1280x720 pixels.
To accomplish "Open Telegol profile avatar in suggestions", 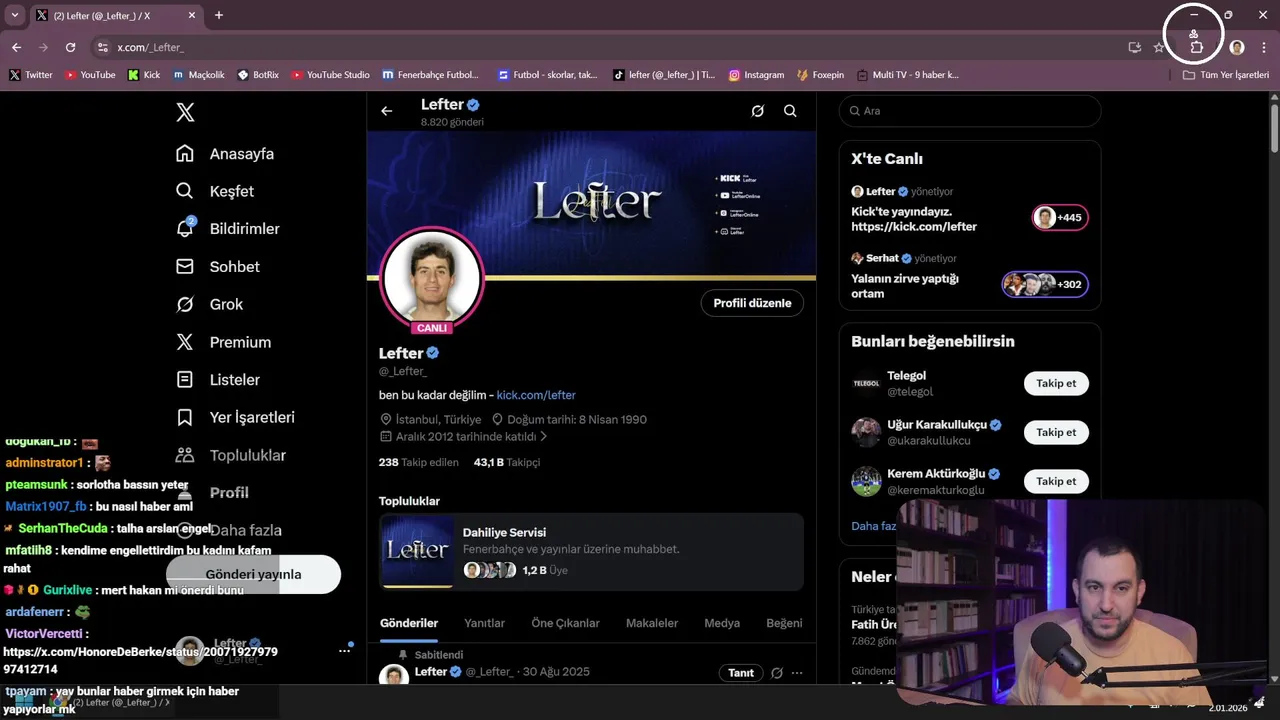I will pos(866,383).
